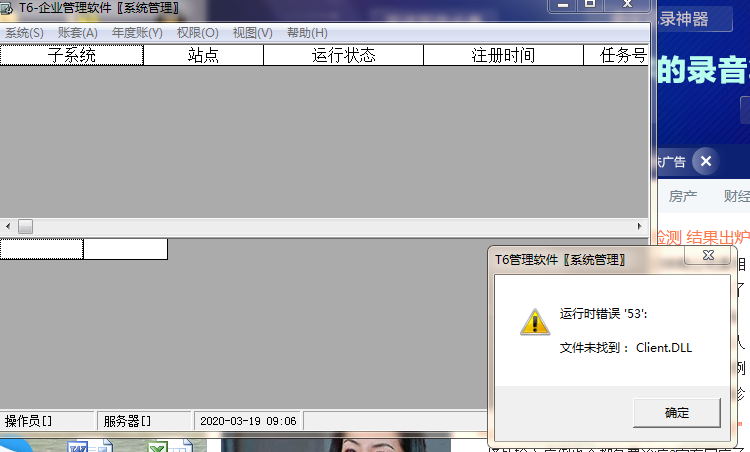Image resolution: width=750 pixels, height=452 pixels.
Task: Click the warning triangle icon in dialog
Action: click(535, 321)
